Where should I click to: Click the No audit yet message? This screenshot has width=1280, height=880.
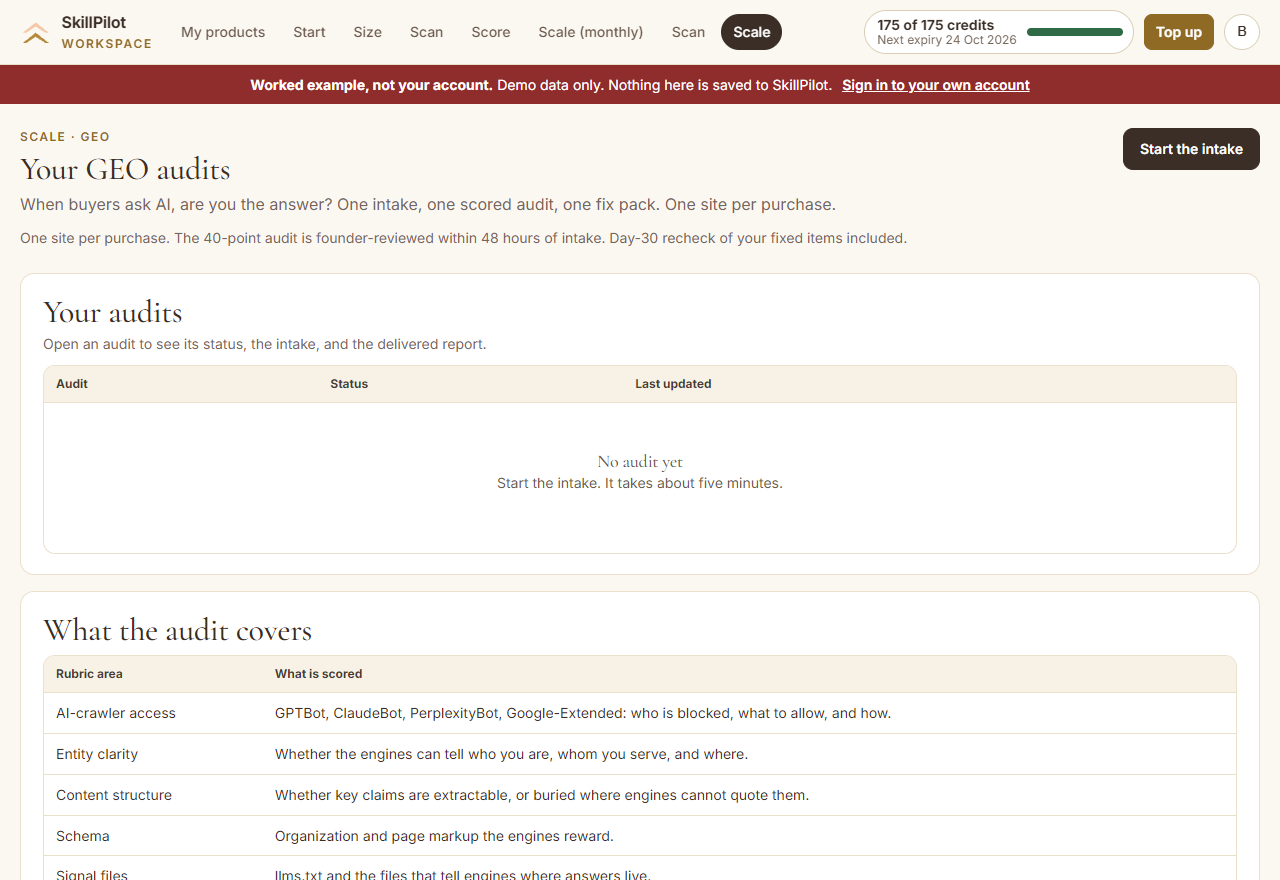point(640,462)
